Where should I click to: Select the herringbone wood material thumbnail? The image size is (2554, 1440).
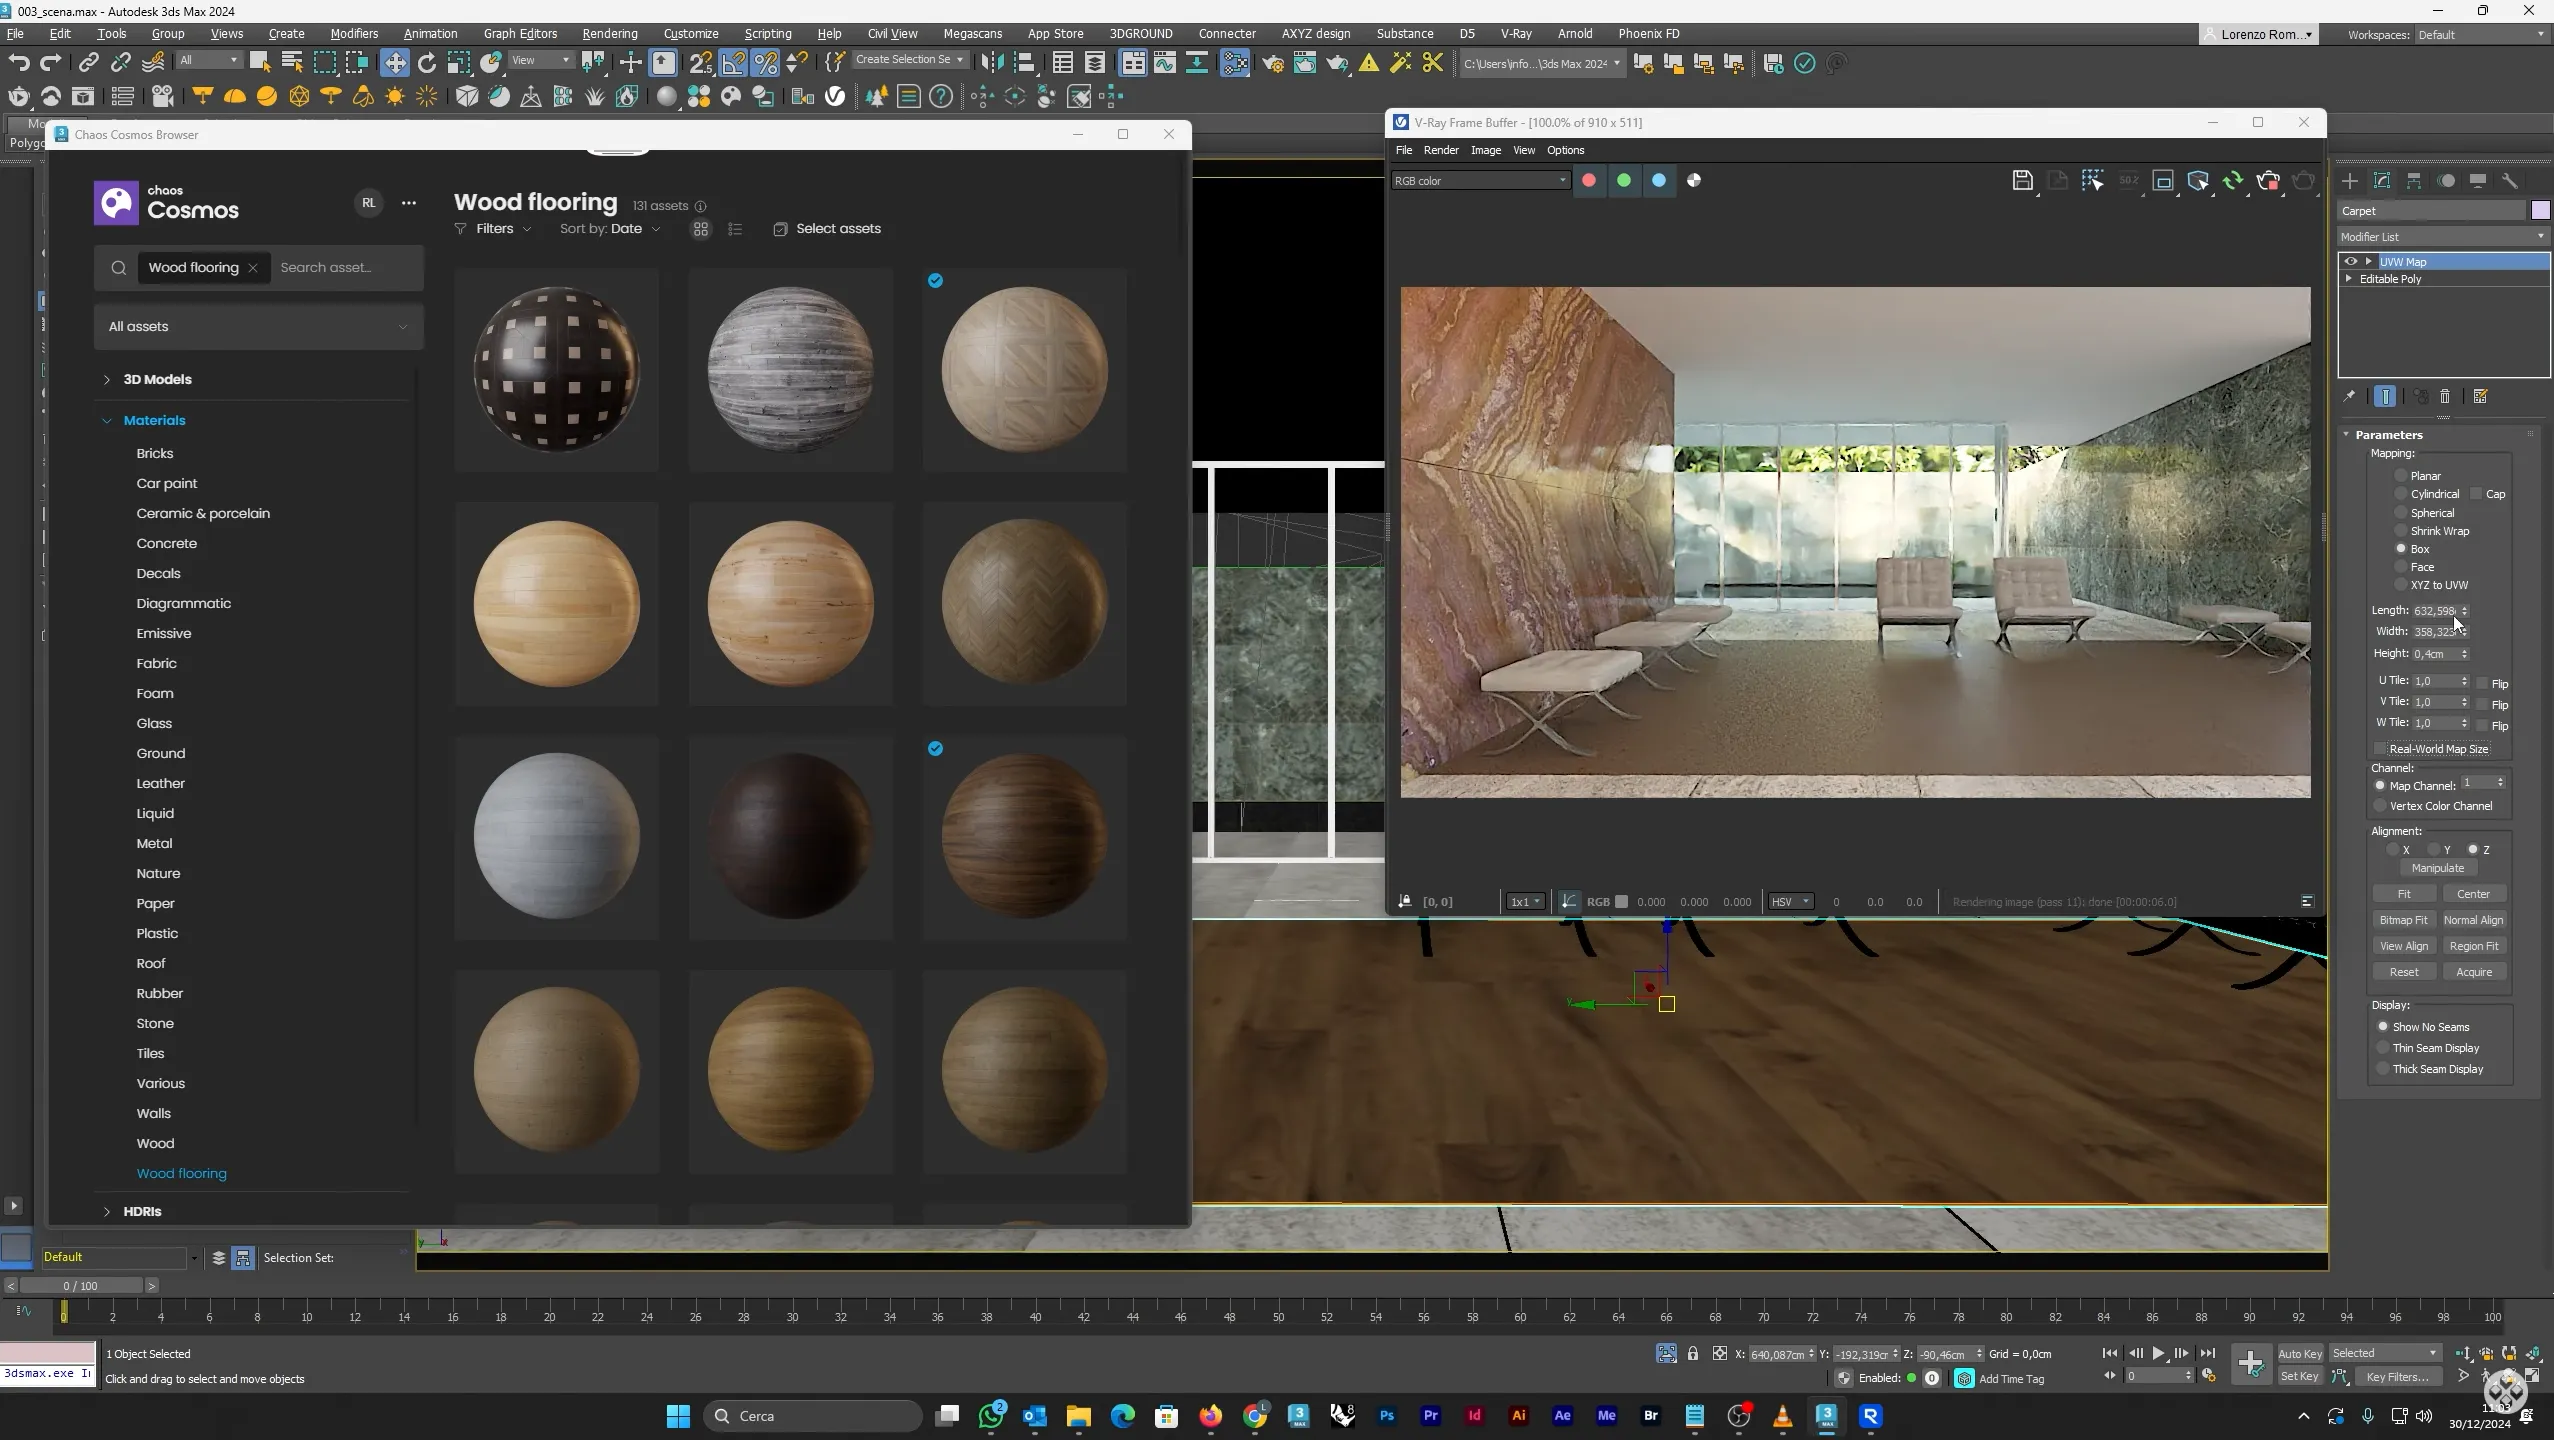tap(1024, 603)
